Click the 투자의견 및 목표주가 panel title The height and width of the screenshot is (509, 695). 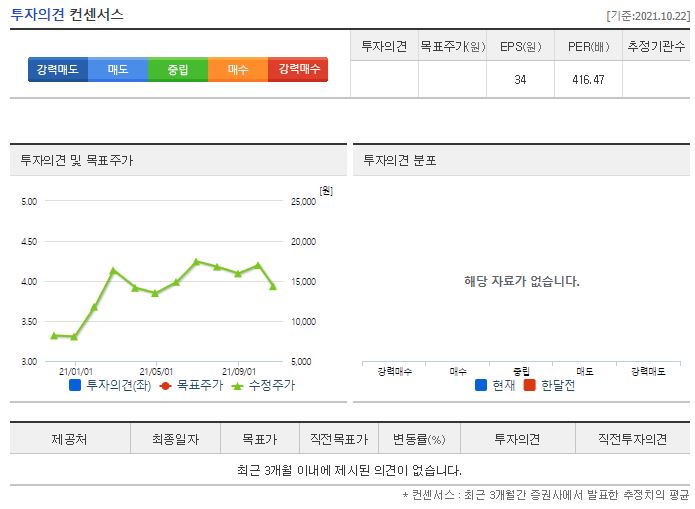(77, 160)
